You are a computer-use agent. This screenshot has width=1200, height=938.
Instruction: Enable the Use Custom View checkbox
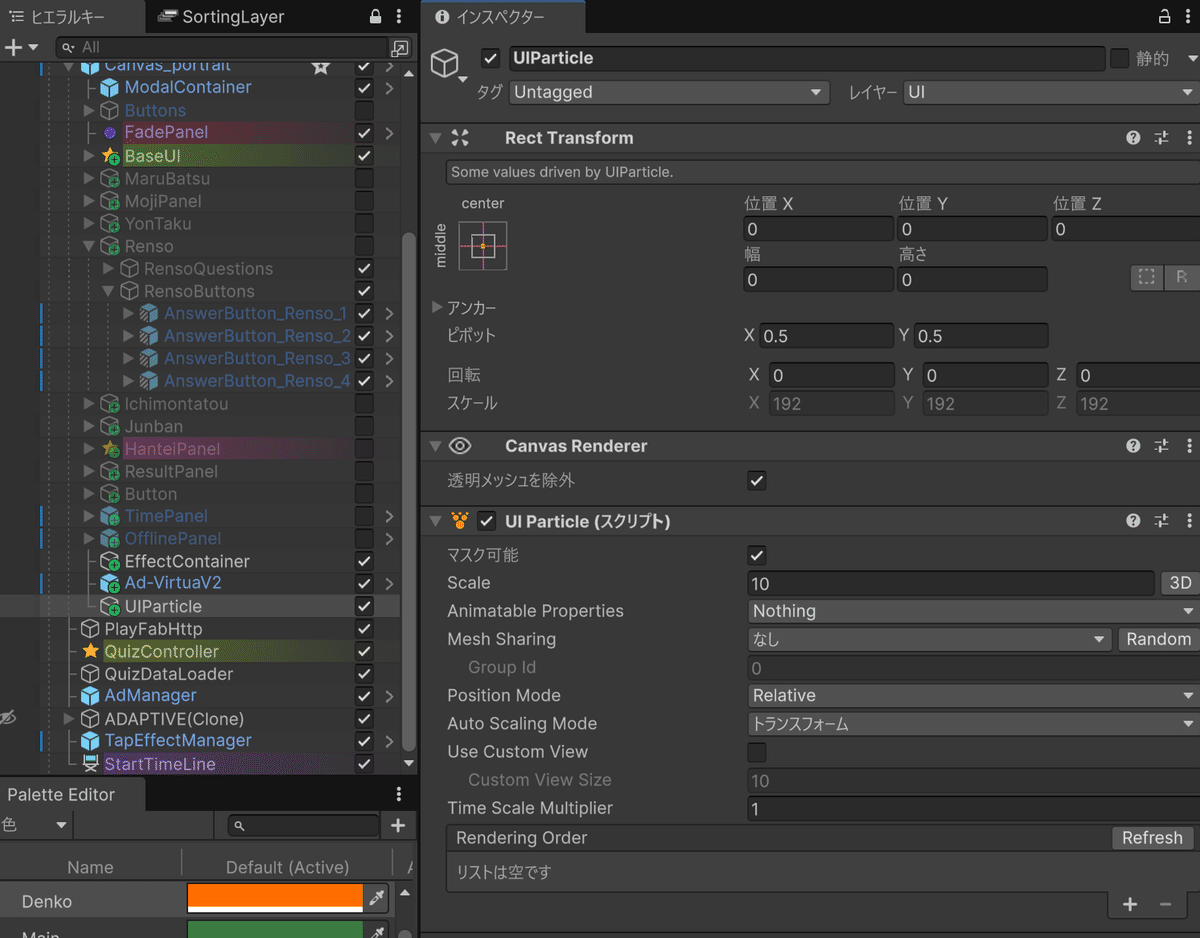click(756, 752)
